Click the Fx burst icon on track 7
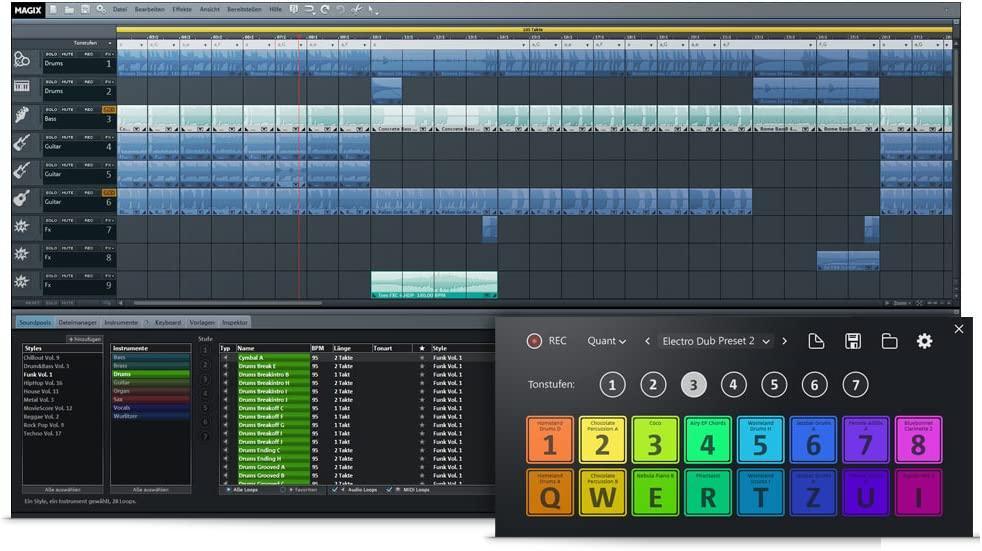This screenshot has height=551, width=982. coord(22,228)
